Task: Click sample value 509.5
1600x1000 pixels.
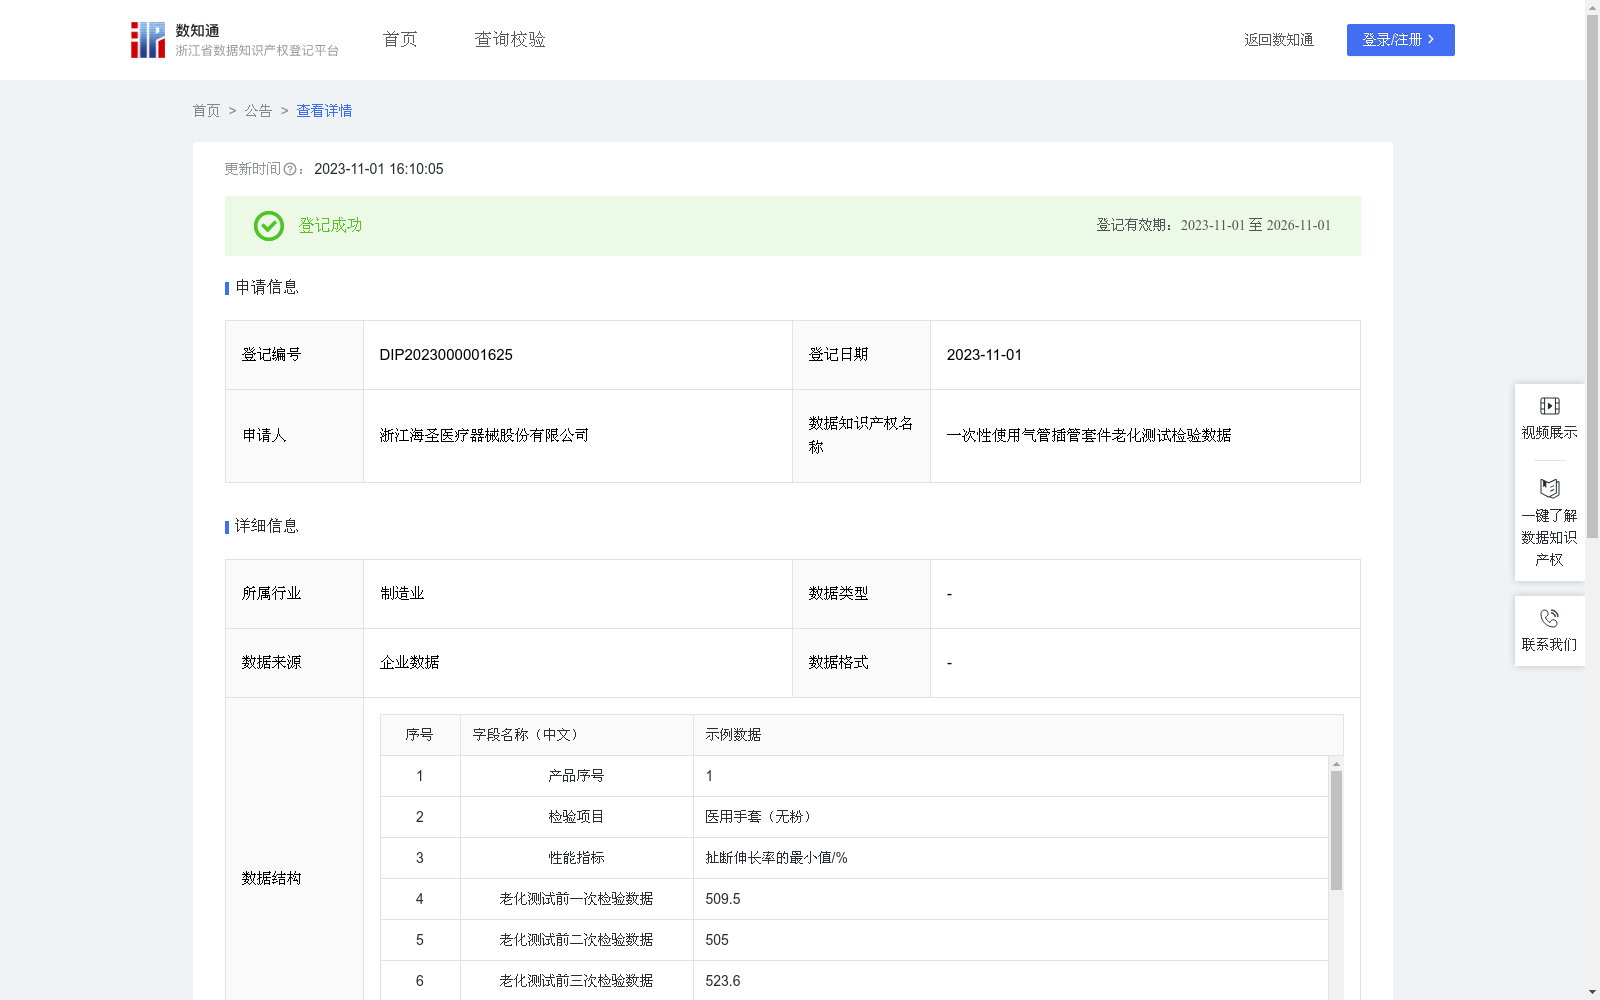Action: click(x=723, y=899)
